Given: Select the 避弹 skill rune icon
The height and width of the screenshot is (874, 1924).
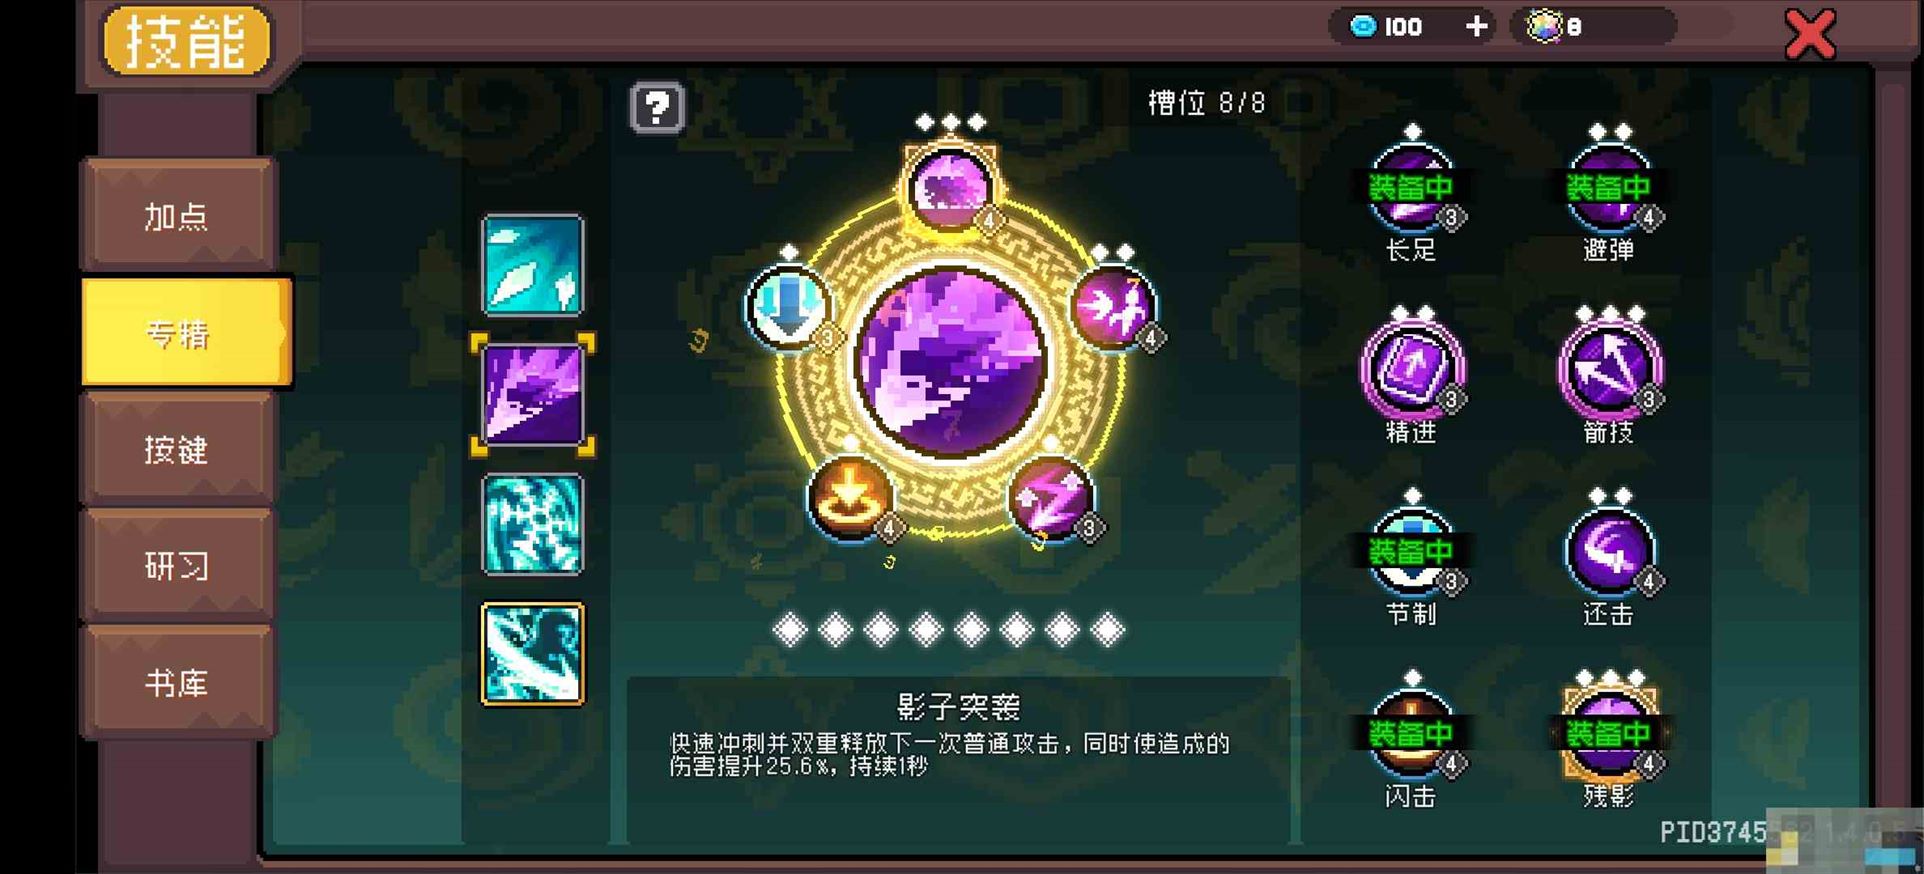Looking at the screenshot, I should [x=1609, y=188].
